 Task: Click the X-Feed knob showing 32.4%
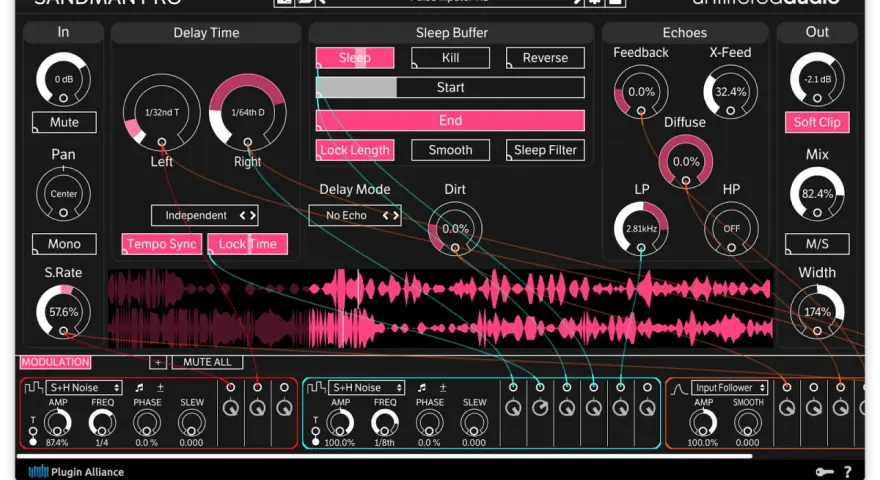pyautogui.click(x=730, y=92)
